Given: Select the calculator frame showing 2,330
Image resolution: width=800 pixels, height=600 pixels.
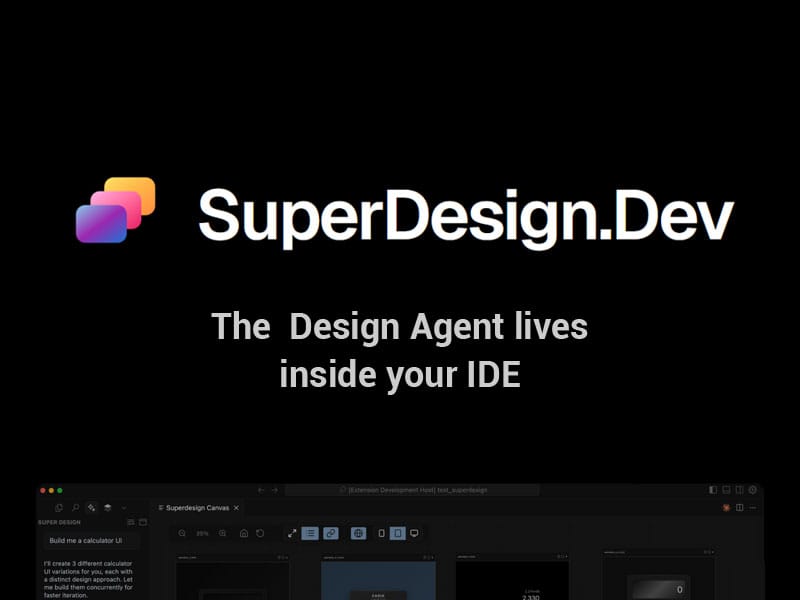Looking at the screenshot, I should 512,577.
